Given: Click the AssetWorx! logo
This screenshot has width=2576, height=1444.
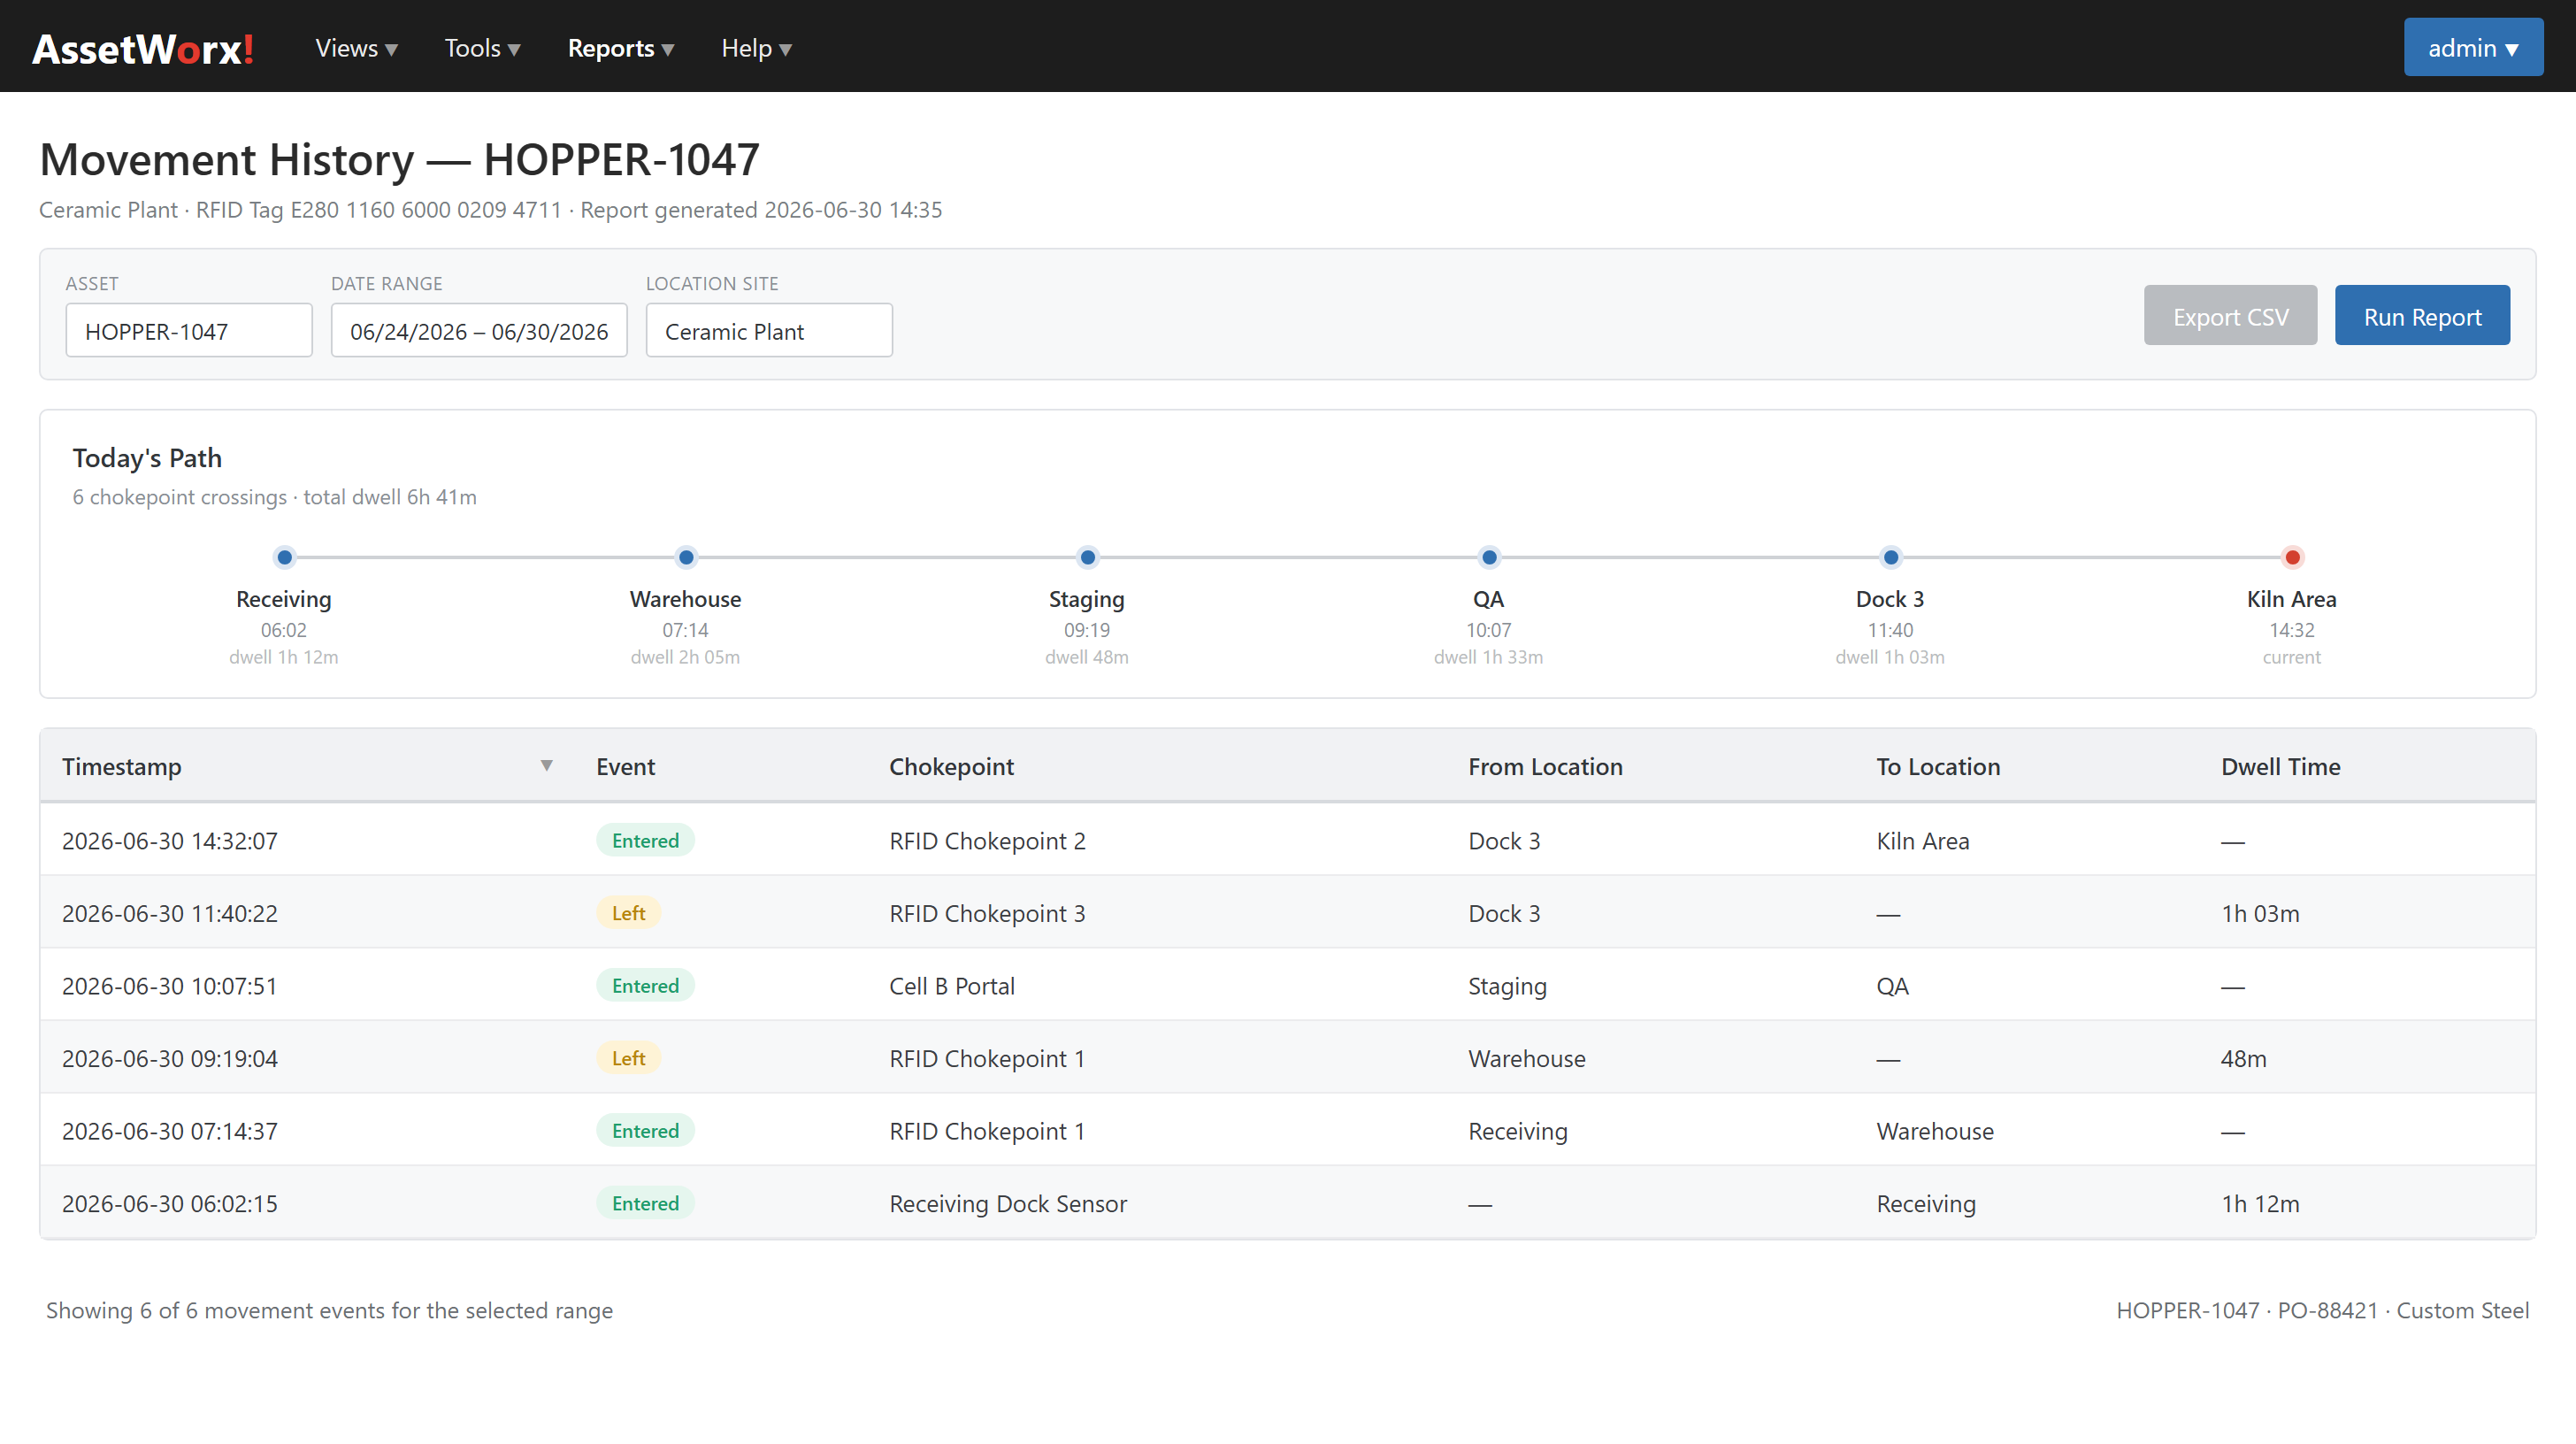Looking at the screenshot, I should pyautogui.click(x=143, y=48).
